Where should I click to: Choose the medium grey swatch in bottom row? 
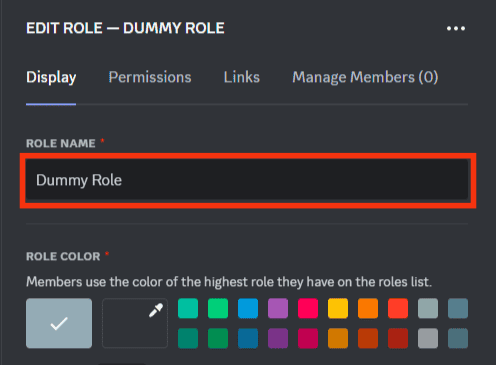428,338
